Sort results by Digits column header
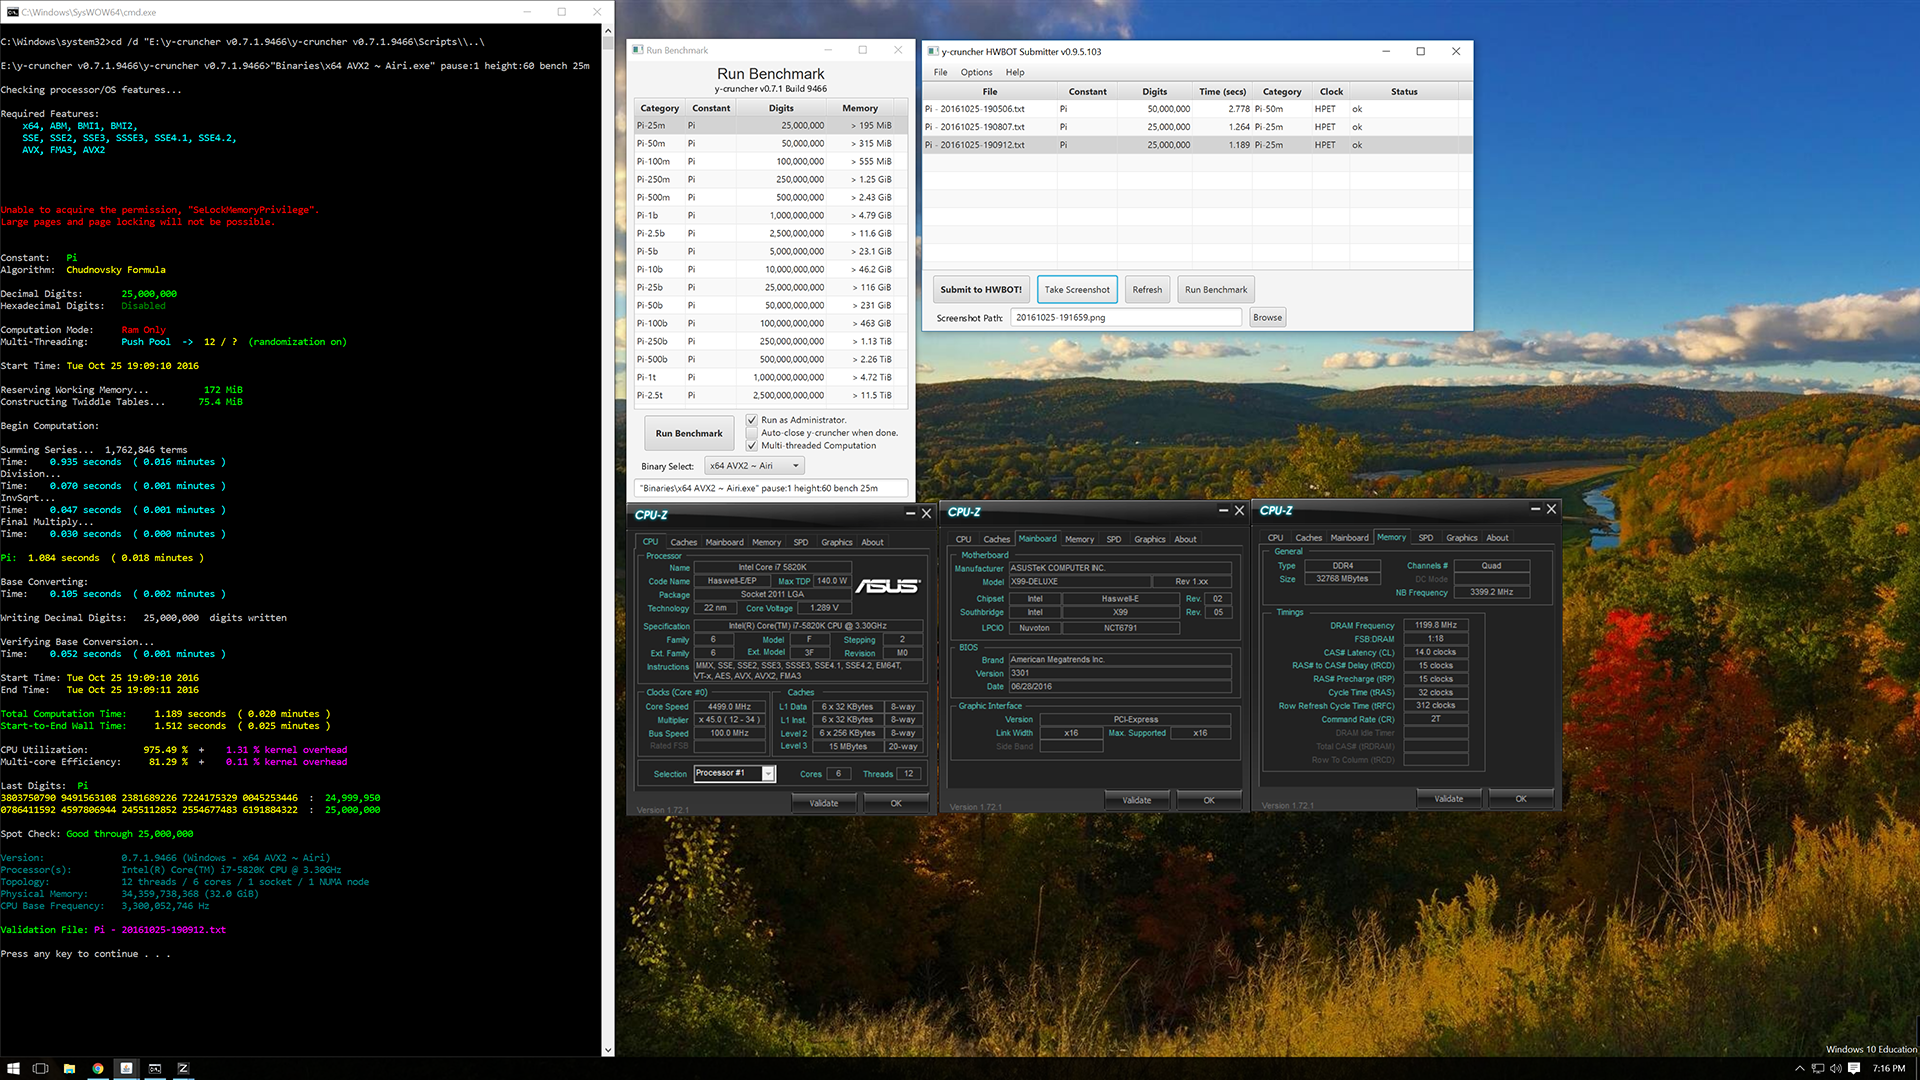 tap(1155, 92)
